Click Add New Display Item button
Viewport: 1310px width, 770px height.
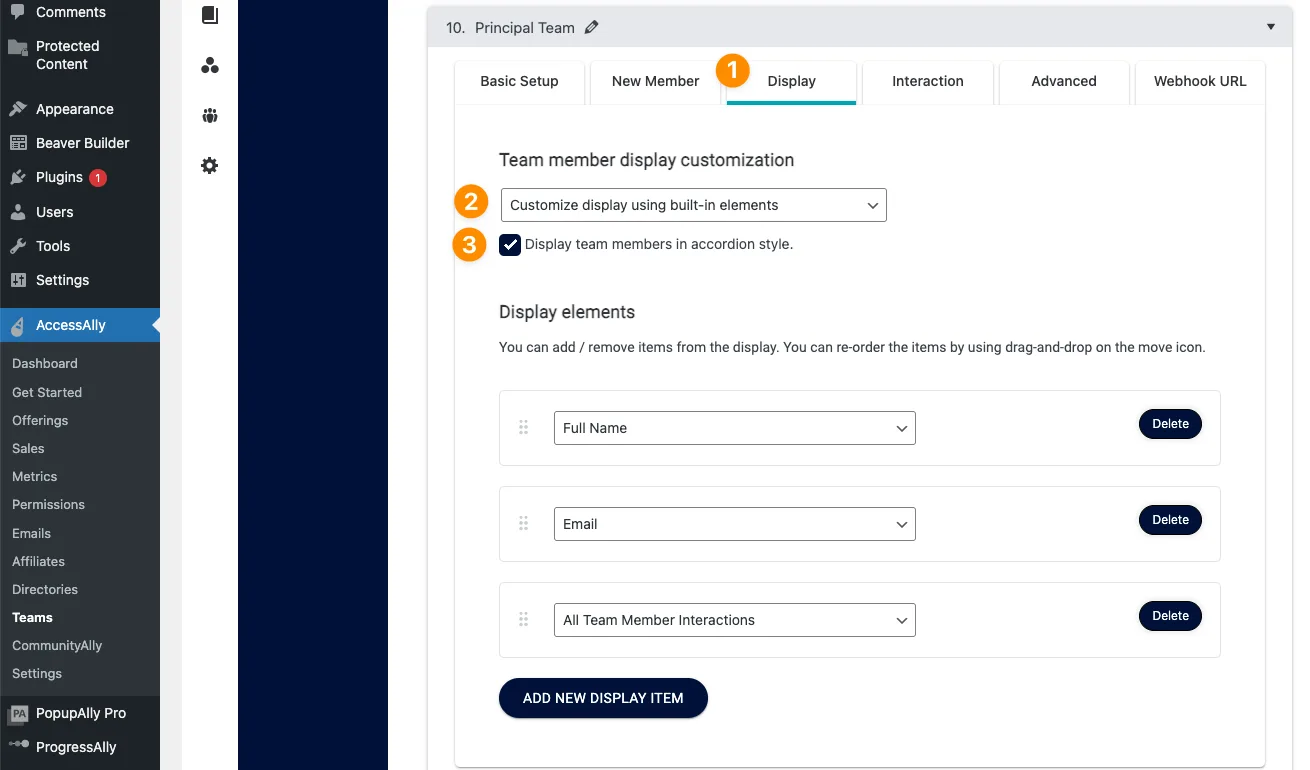click(x=603, y=698)
